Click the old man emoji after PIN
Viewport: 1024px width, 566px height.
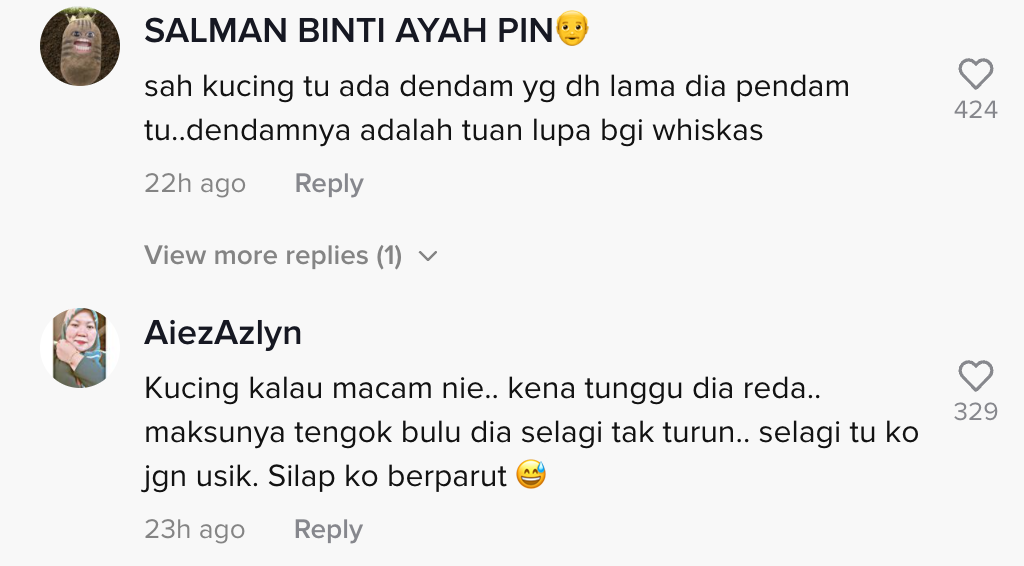[572, 29]
